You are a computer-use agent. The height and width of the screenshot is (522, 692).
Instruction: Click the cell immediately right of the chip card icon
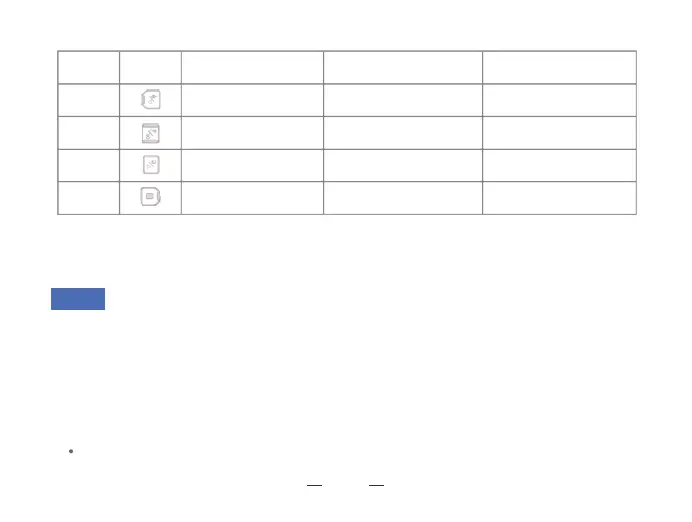tap(252, 198)
